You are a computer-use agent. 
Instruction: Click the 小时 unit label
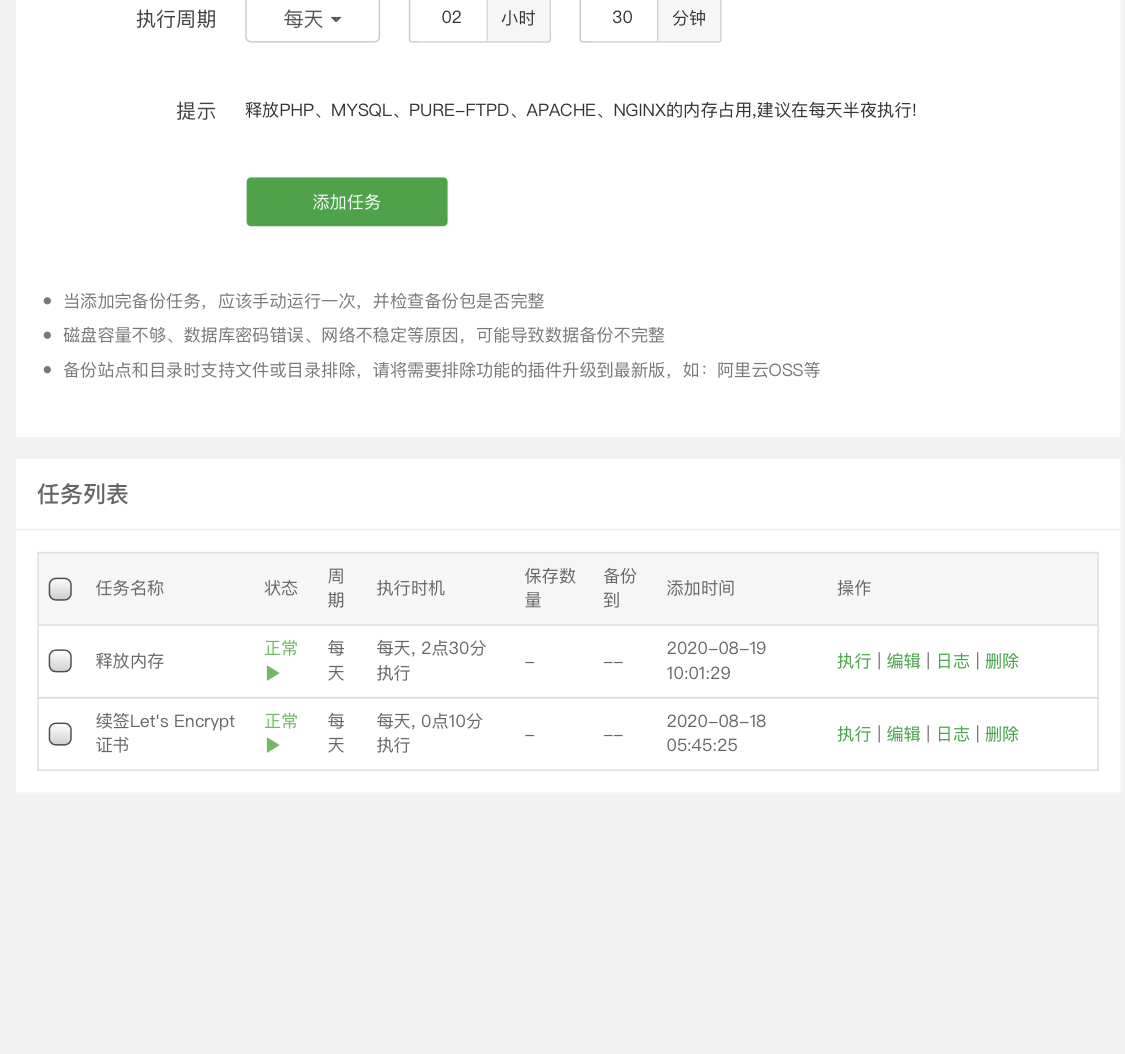point(518,18)
